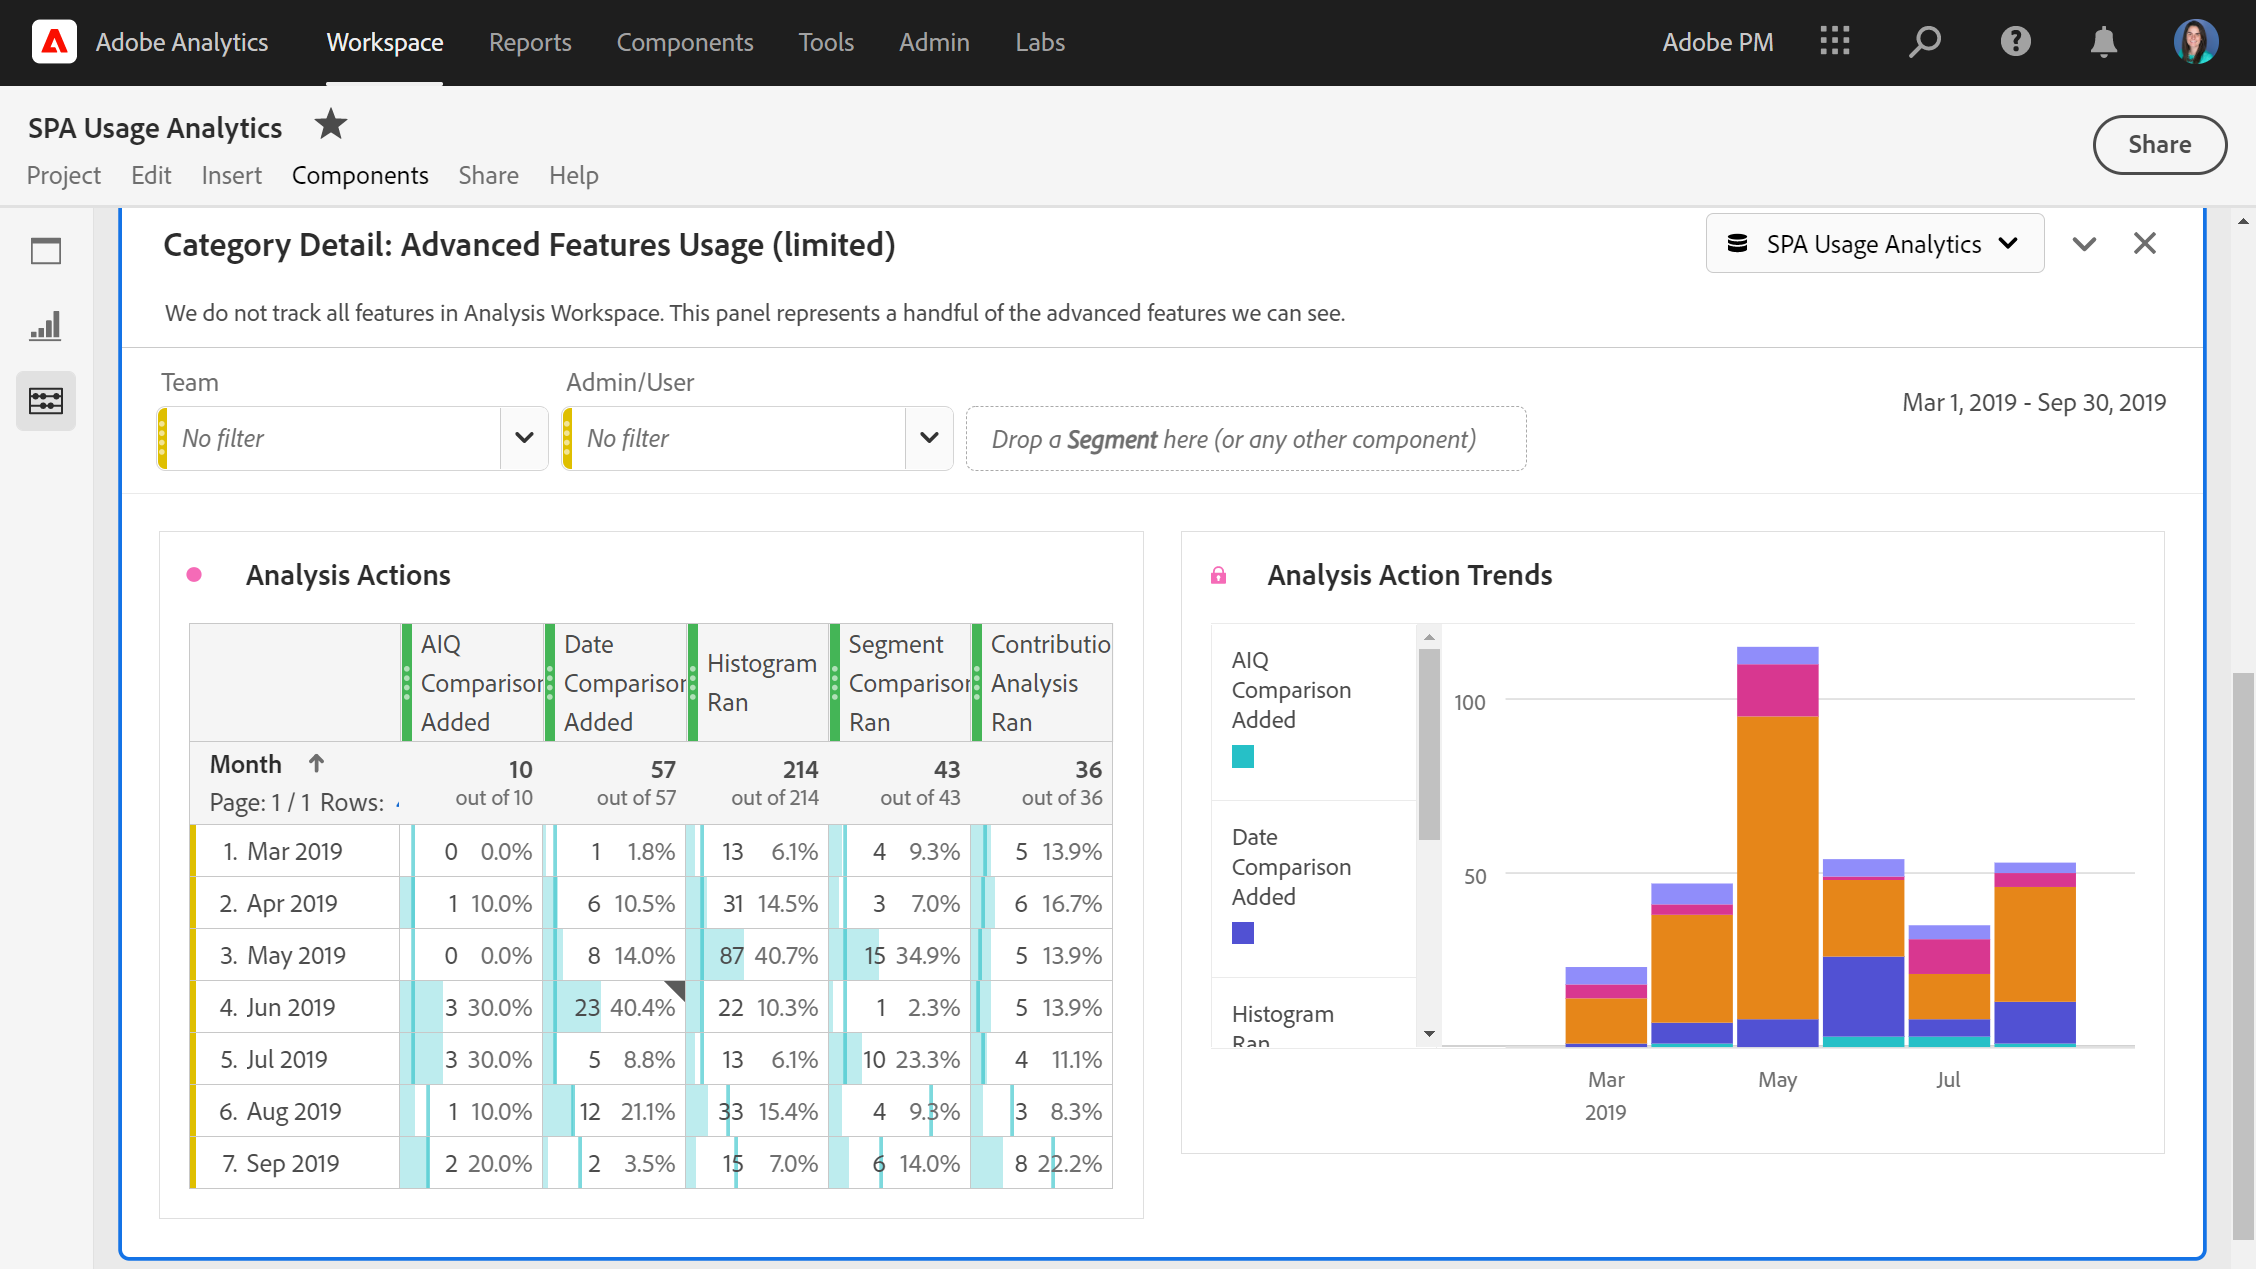Favorite the project with star icon
The height and width of the screenshot is (1269, 2256).
pos(330,125)
